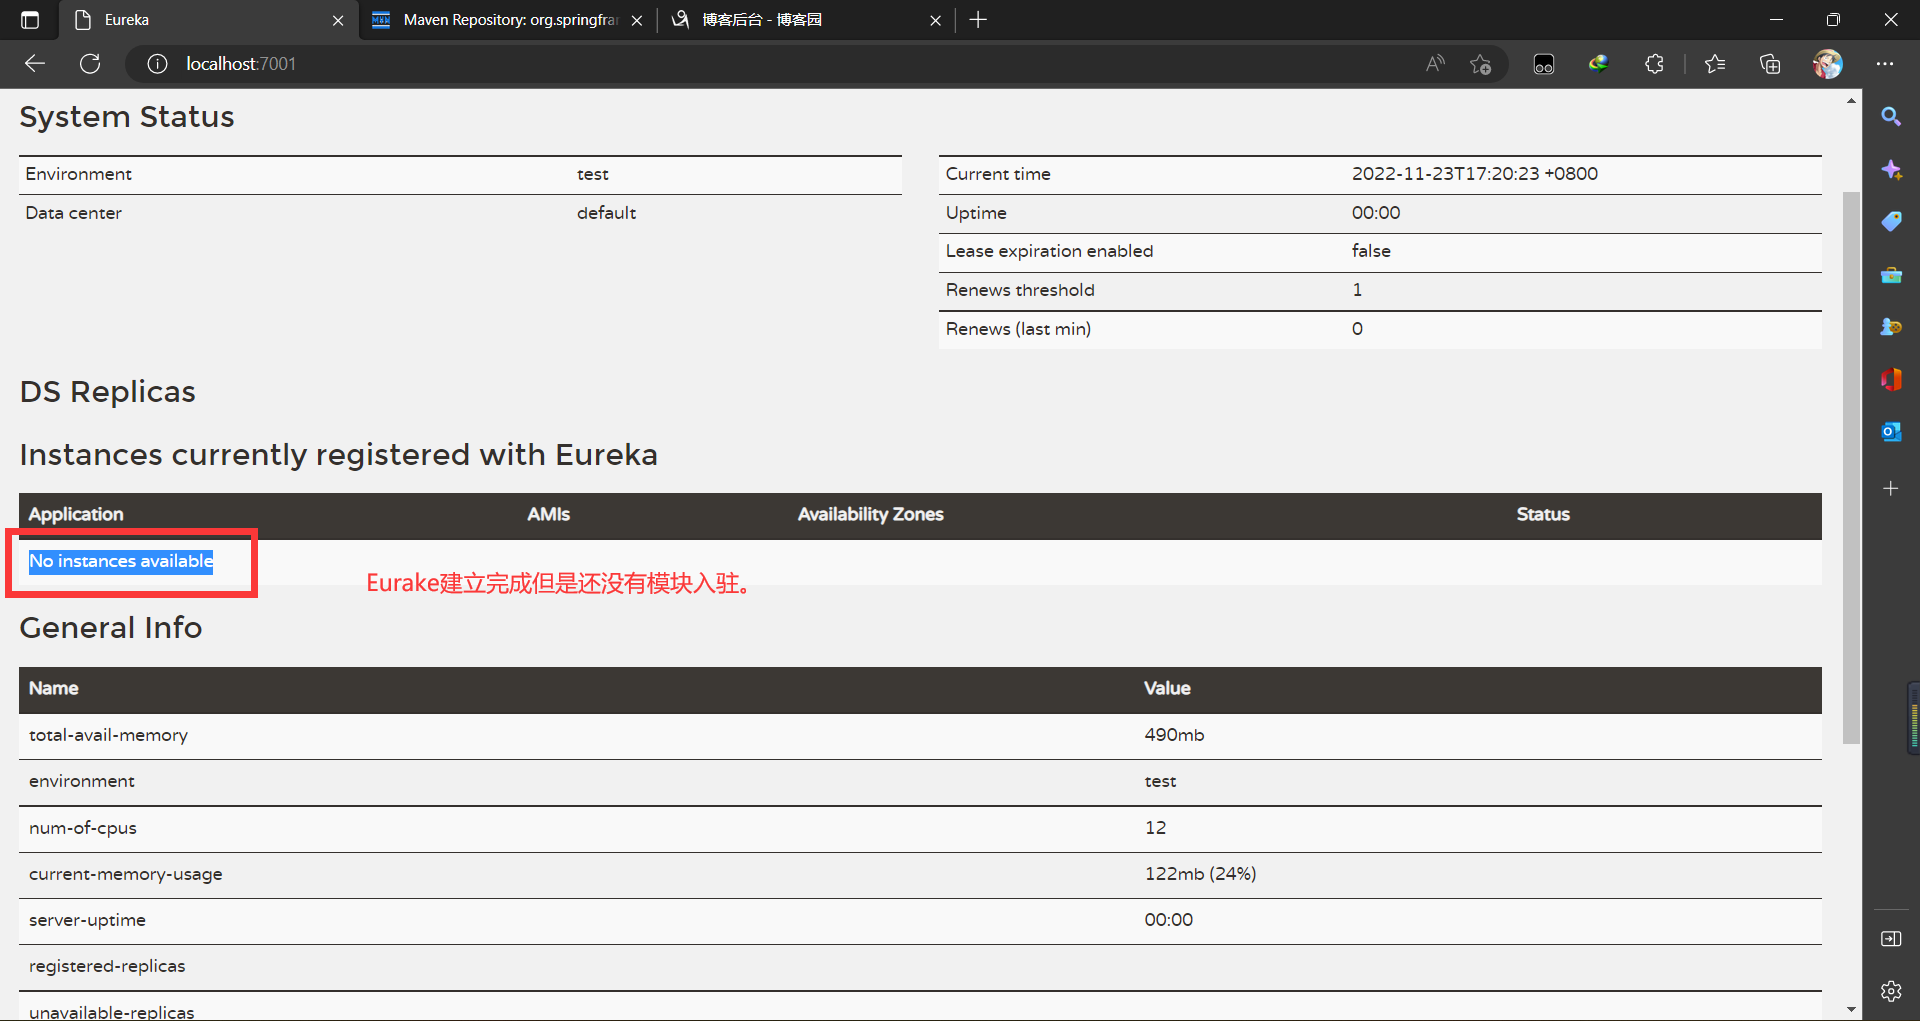Click the 'System Status' heading
Viewport: 1920px width, 1021px height.
coord(127,117)
